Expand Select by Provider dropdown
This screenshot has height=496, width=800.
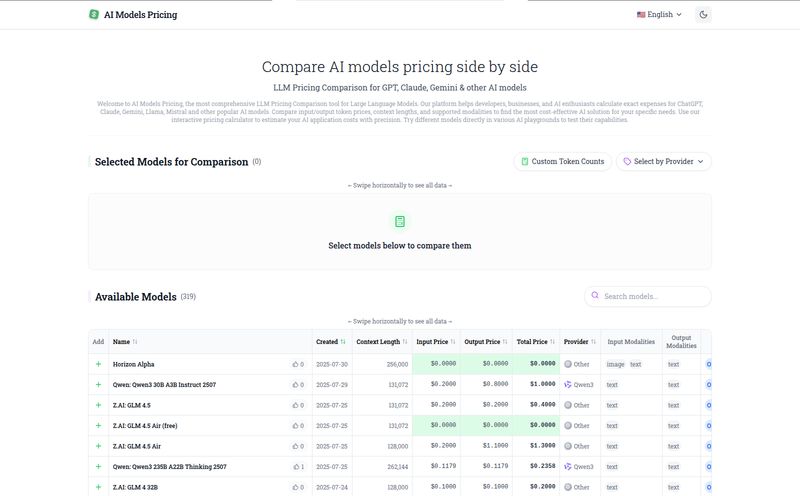point(663,161)
